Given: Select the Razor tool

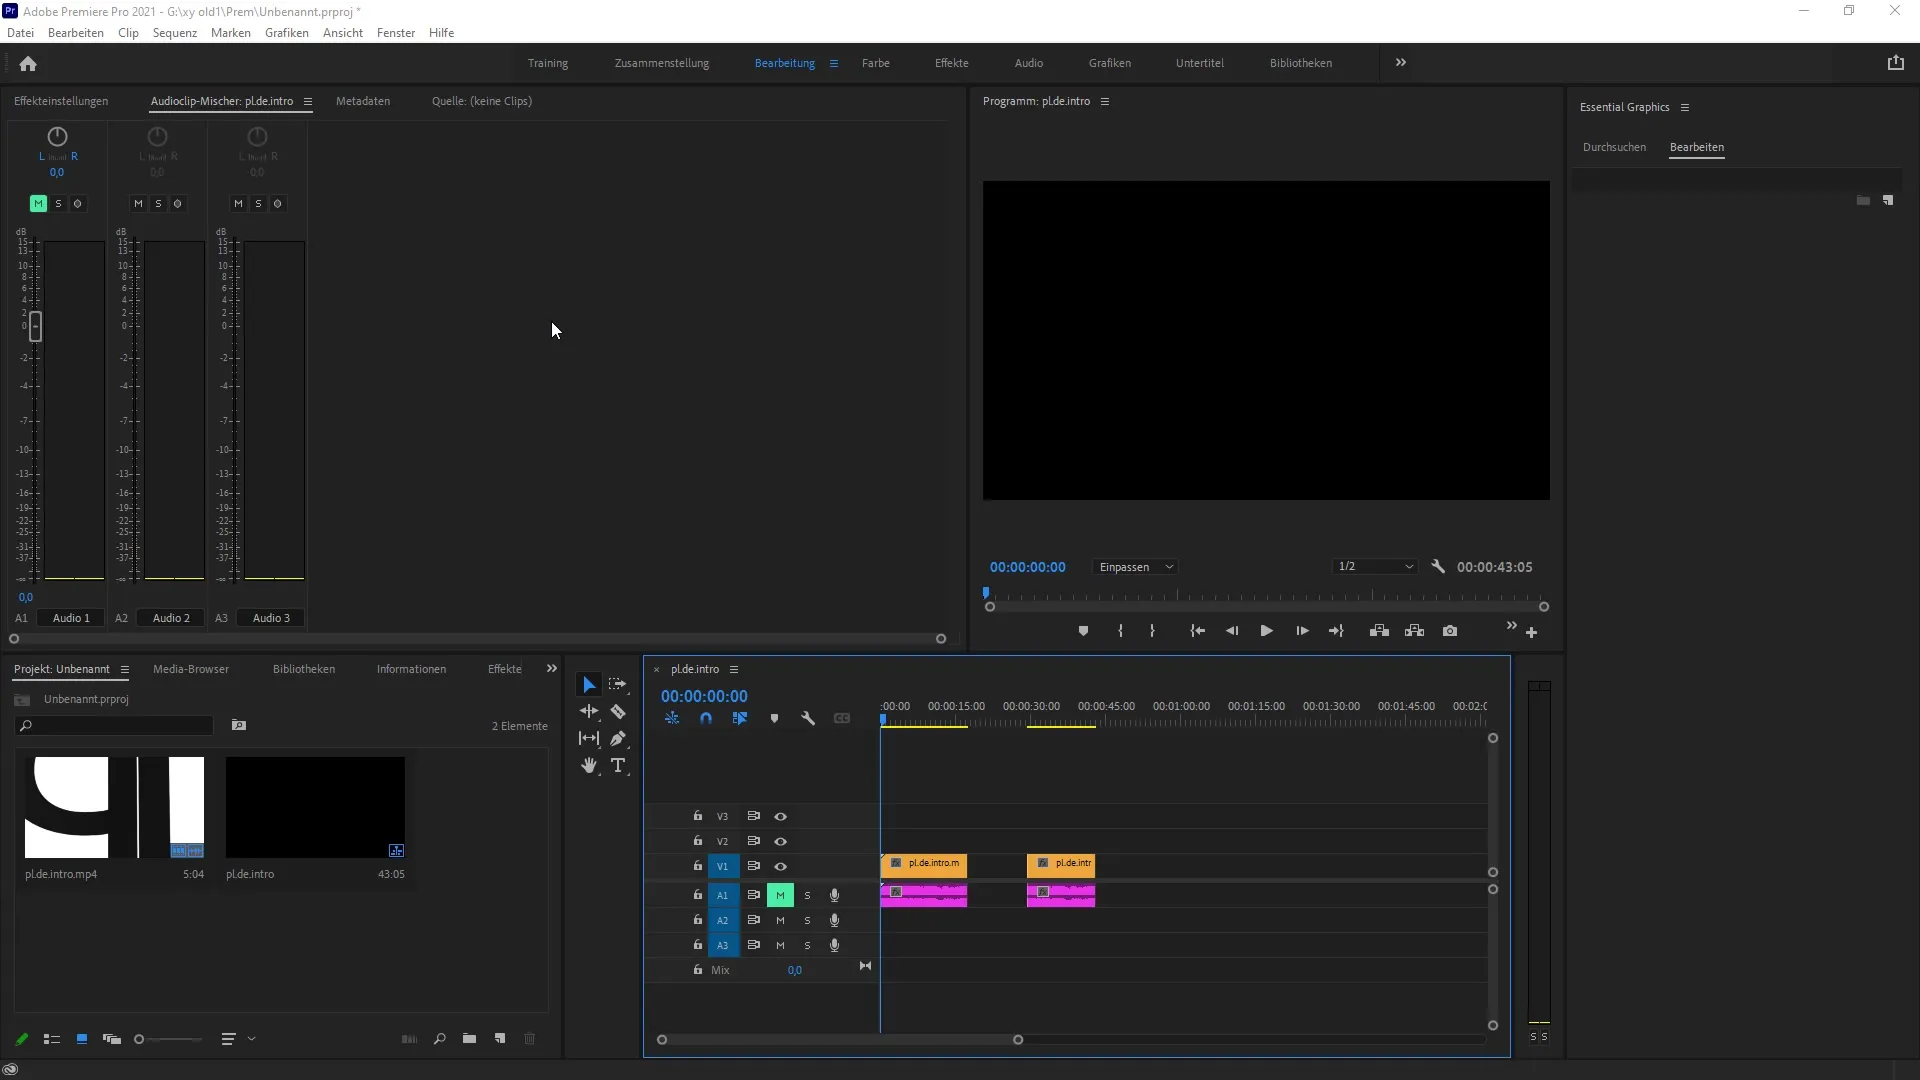Looking at the screenshot, I should pos(618,712).
